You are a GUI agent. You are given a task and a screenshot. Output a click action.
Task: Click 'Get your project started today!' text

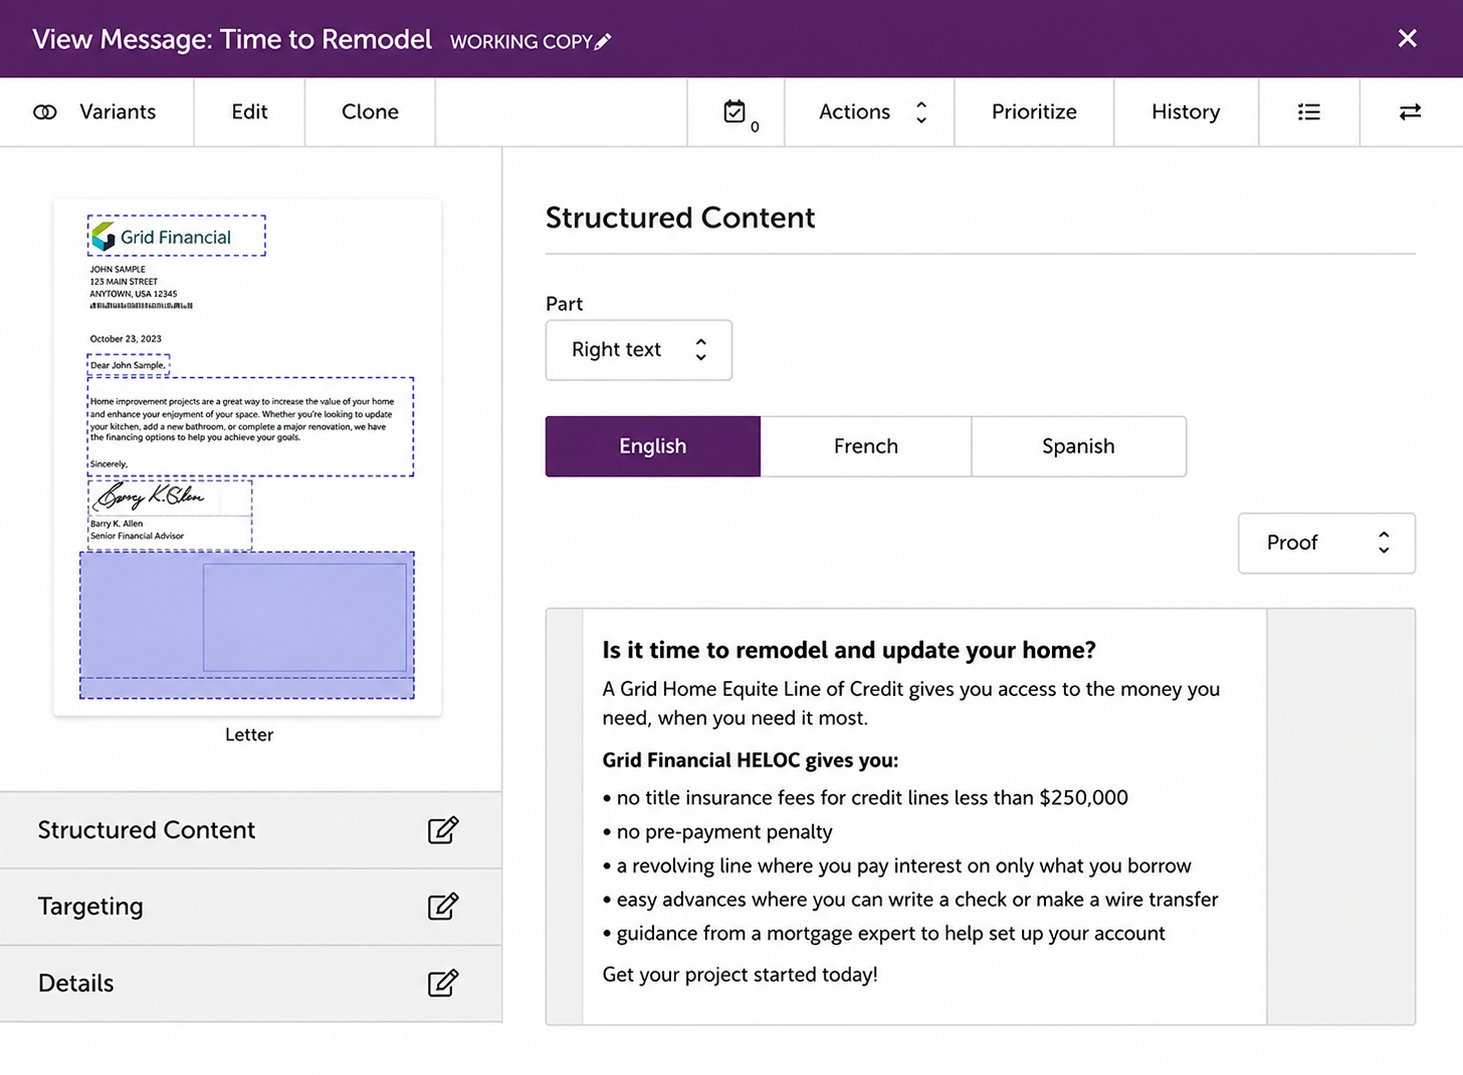coord(740,975)
